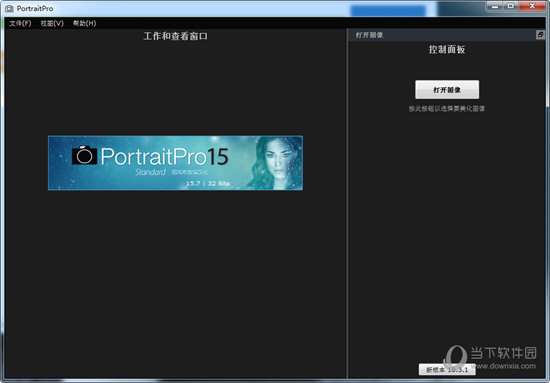Image resolution: width=550 pixels, height=383 pixels.
Task: Click the 控制面板 heading text
Action: point(447,49)
